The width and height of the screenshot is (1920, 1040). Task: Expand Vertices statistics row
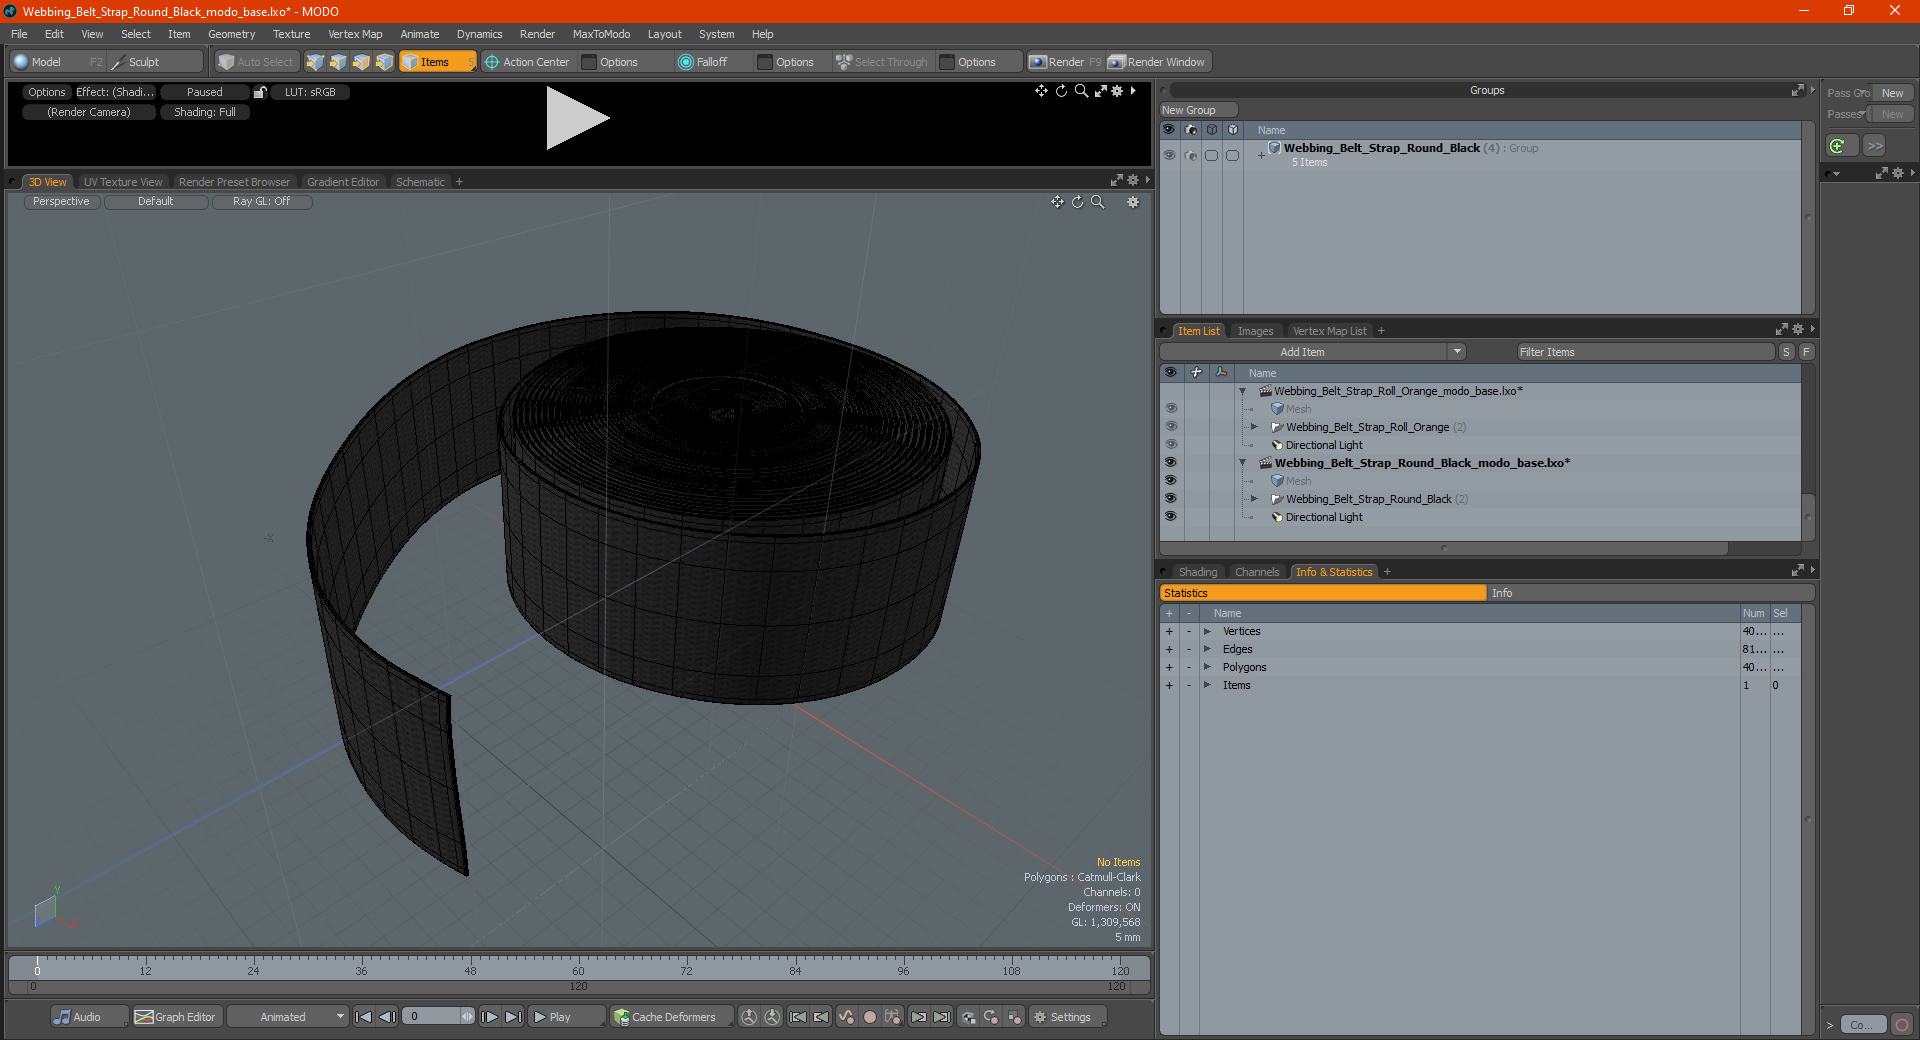(x=1208, y=631)
